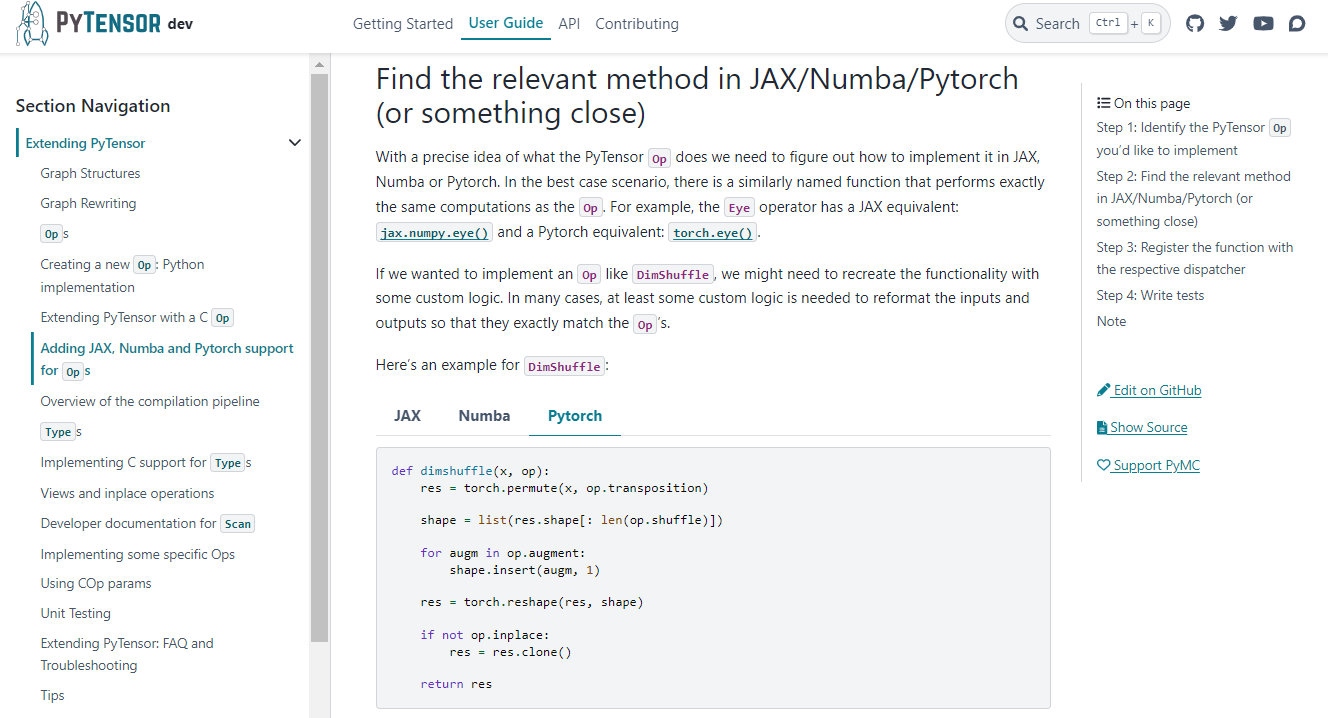Switch to the Numba tab
The image size is (1328, 718).
(x=484, y=415)
